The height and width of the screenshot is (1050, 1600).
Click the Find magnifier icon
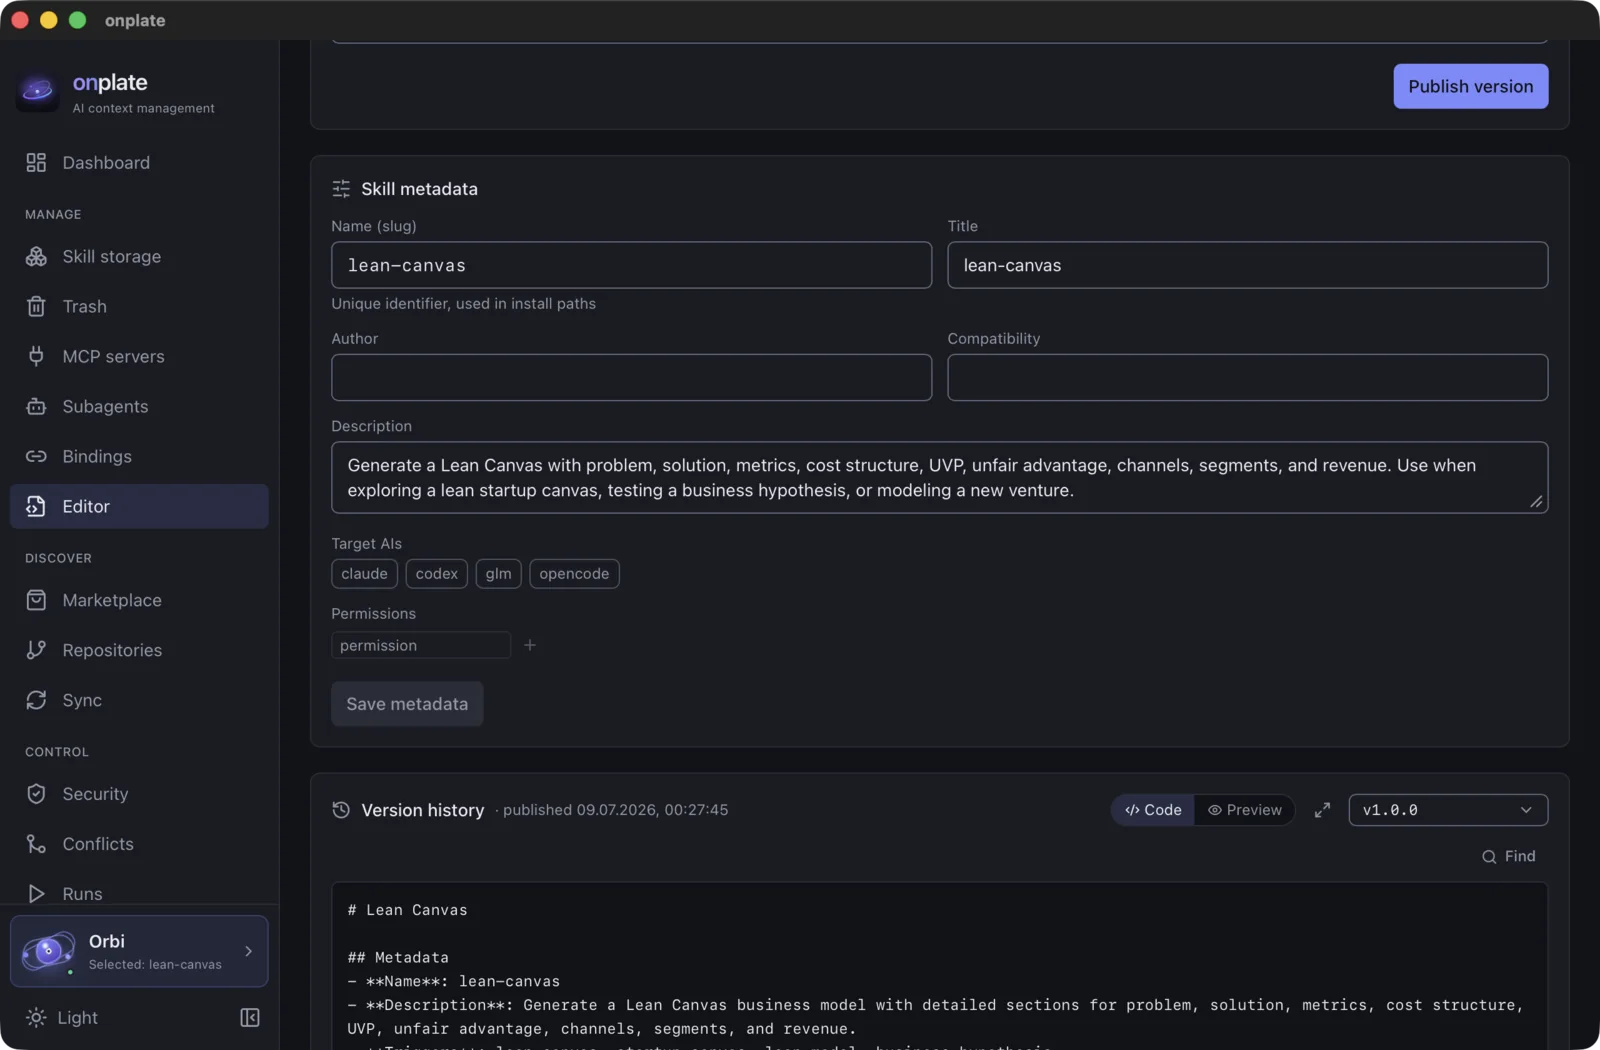1489,857
